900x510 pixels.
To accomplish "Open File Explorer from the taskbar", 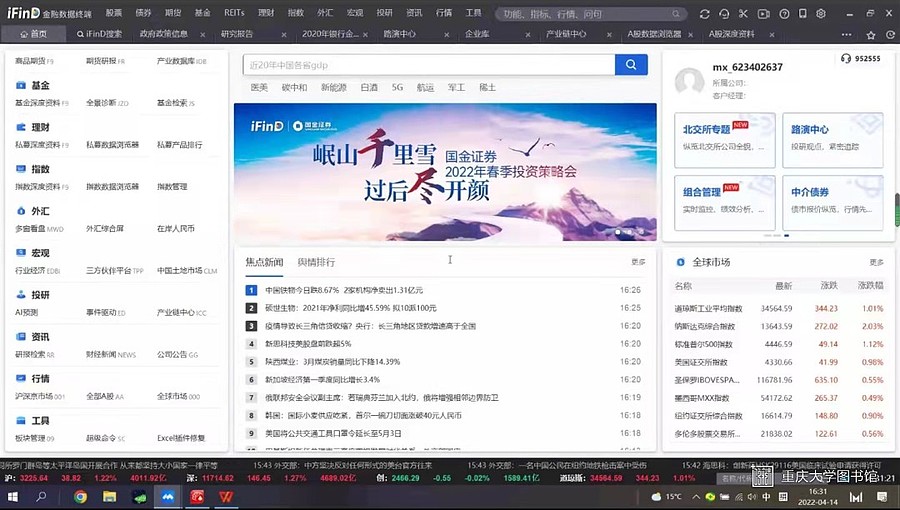I will [109, 496].
